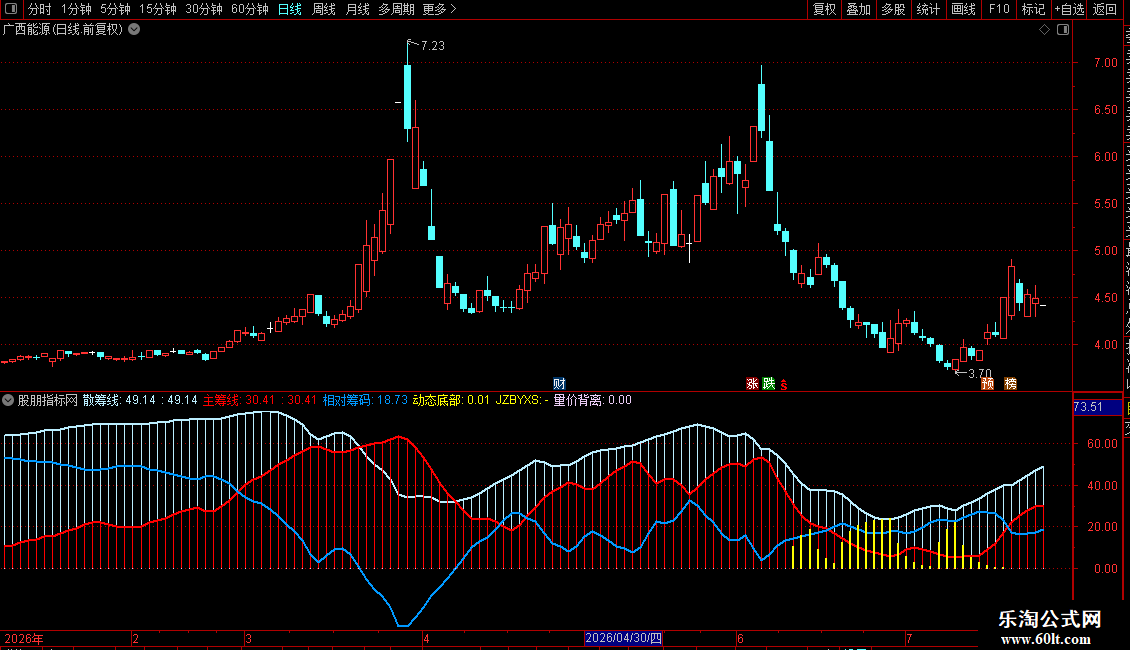1130x650 pixels.
Task: Switch to 月线 monthly chart
Action: tap(357, 9)
